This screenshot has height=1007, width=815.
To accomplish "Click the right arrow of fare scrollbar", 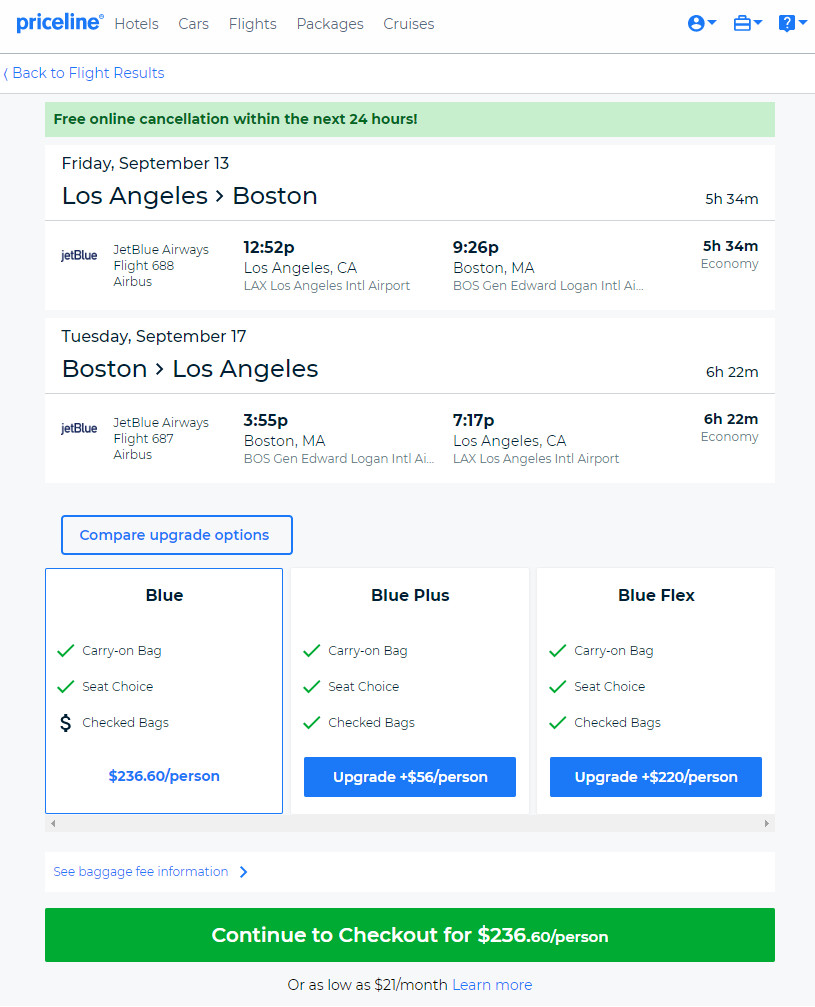I will click(766, 823).
